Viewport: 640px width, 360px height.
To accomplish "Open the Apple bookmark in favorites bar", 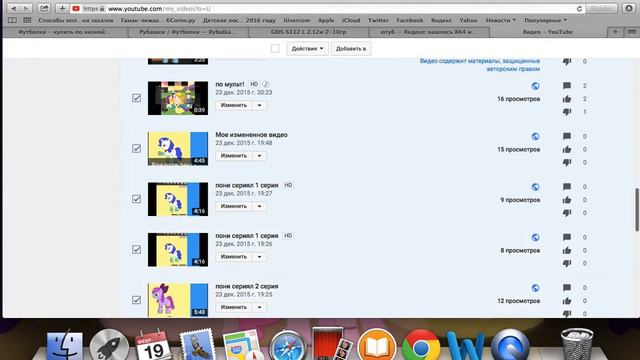I will (326, 20).
